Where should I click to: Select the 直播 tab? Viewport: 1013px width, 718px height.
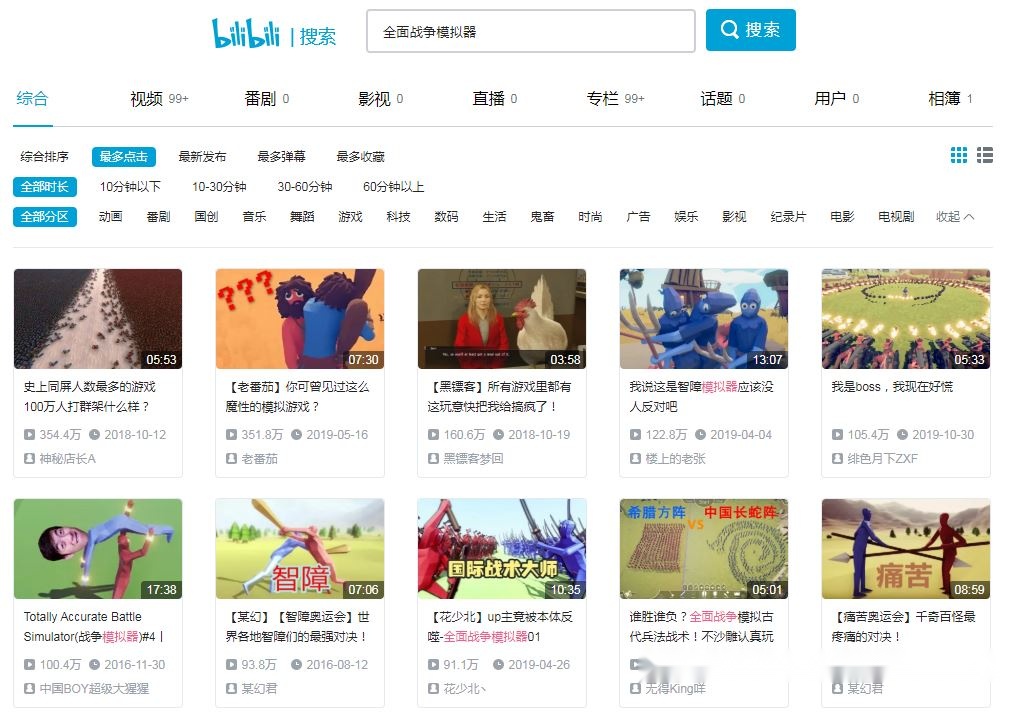pyautogui.click(x=494, y=98)
